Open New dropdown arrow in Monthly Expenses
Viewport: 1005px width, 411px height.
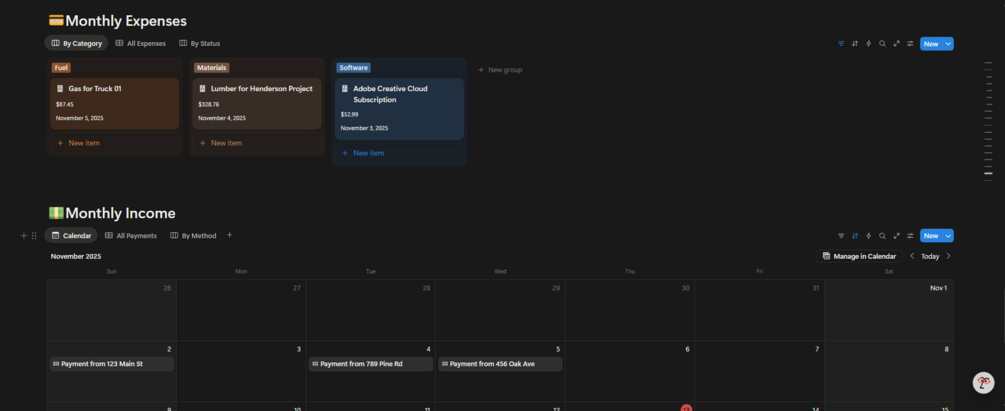coord(949,44)
